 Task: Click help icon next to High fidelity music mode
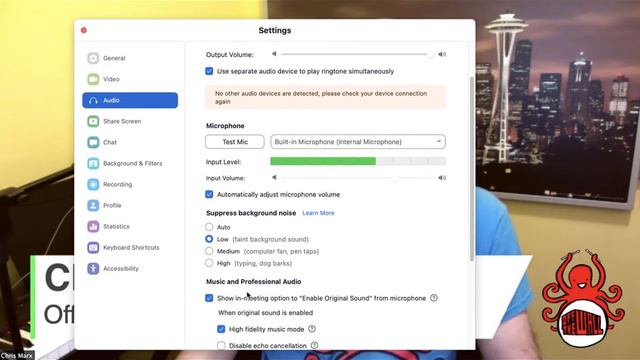coord(312,329)
